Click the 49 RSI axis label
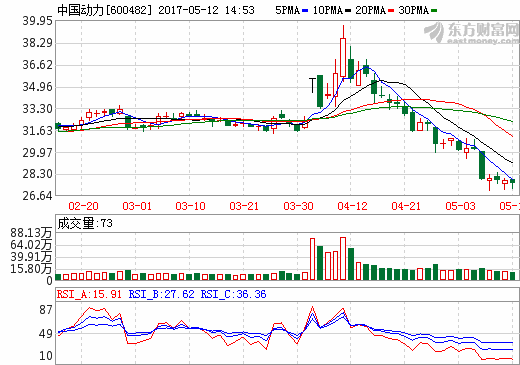This screenshot has height=365, width=520. (46, 334)
